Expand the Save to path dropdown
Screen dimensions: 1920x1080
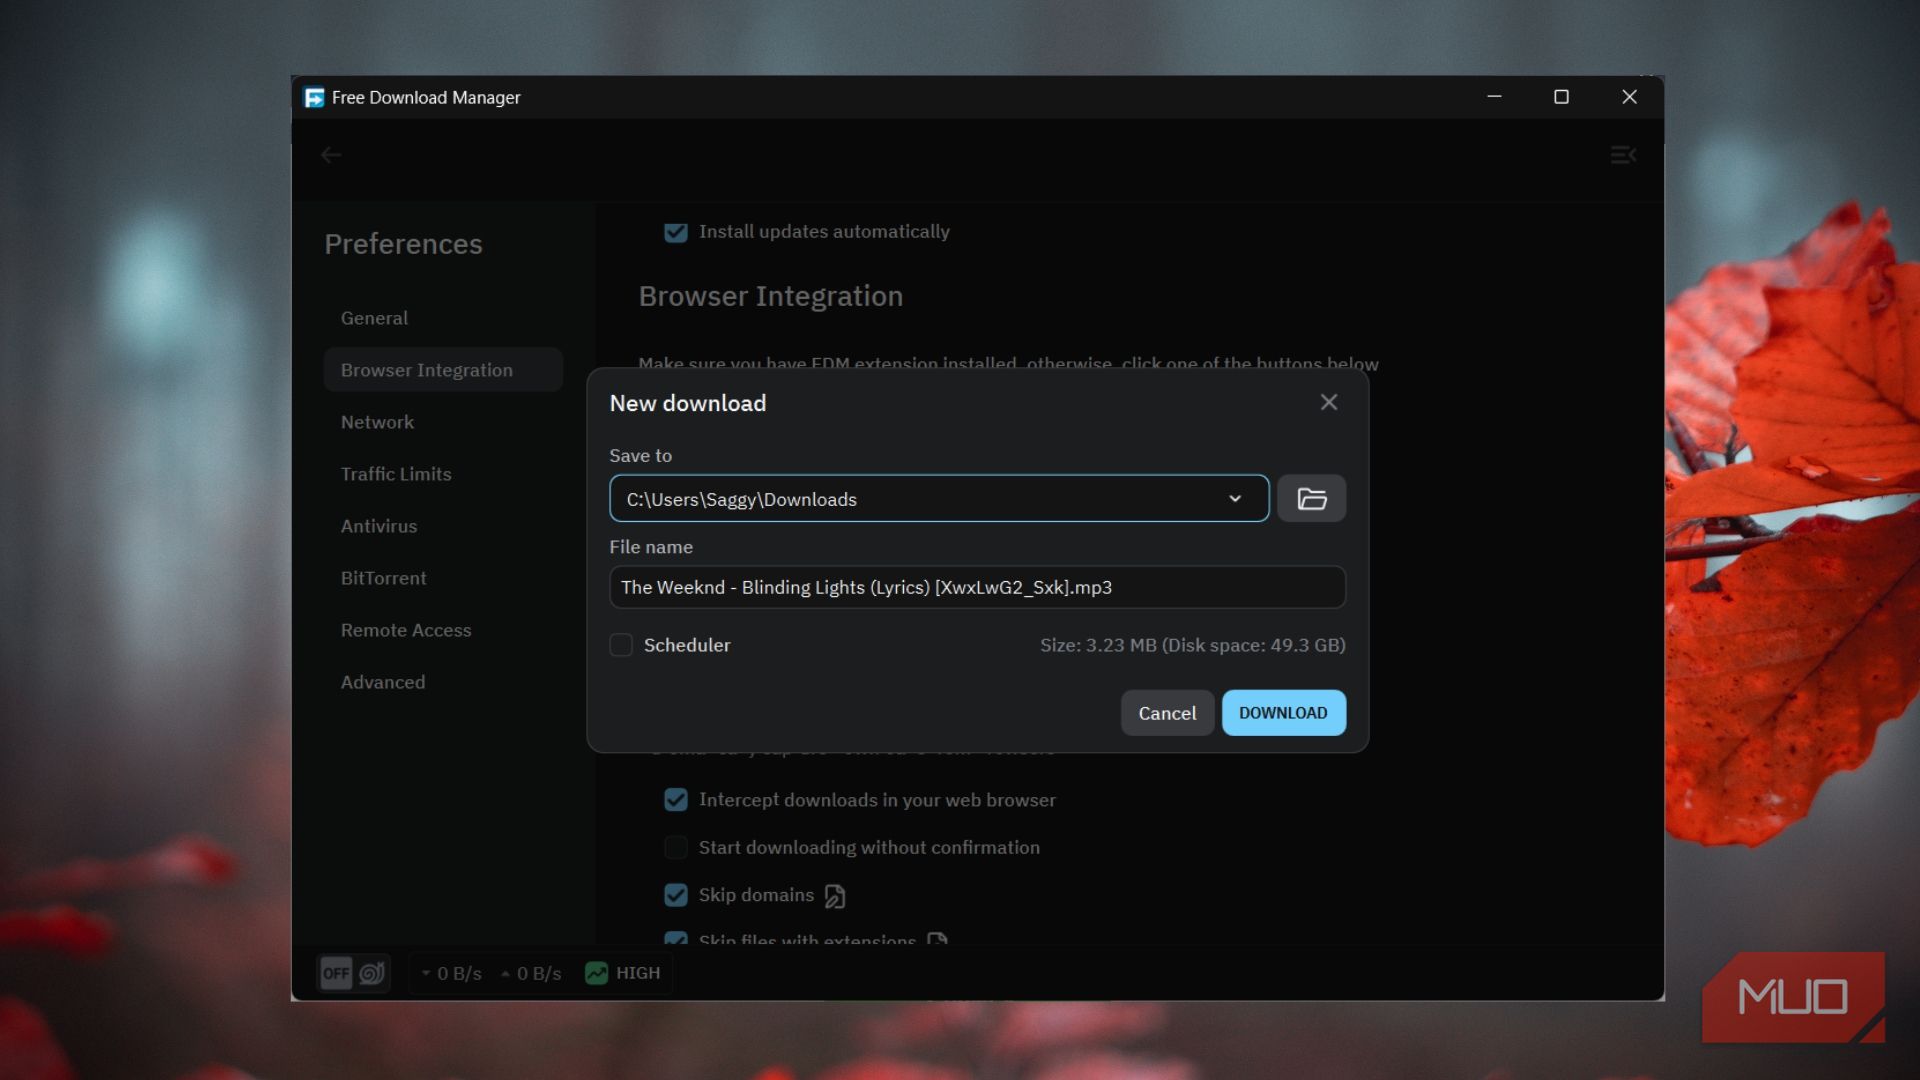tap(1235, 499)
